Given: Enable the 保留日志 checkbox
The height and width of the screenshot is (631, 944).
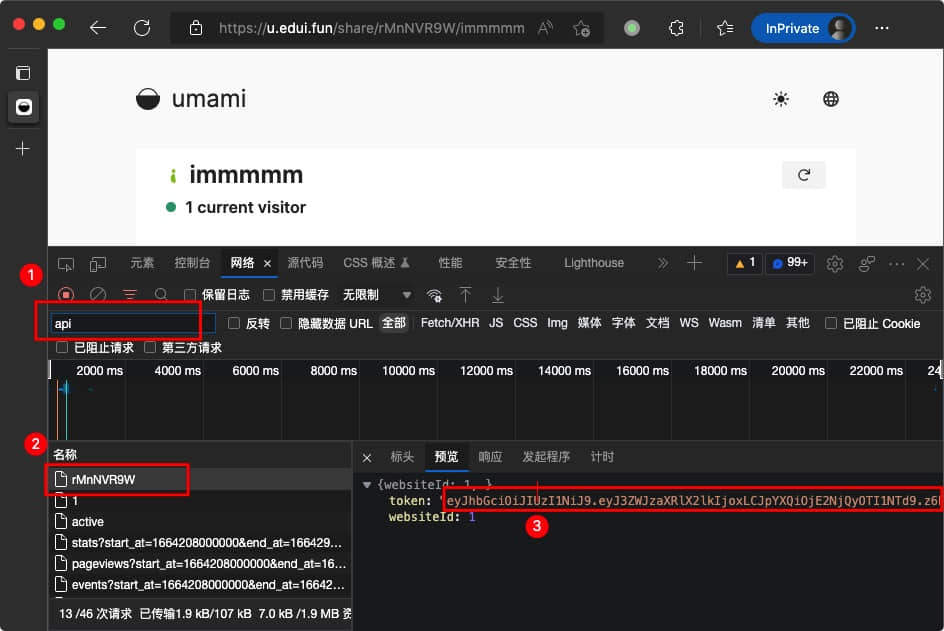Looking at the screenshot, I should click(x=190, y=294).
